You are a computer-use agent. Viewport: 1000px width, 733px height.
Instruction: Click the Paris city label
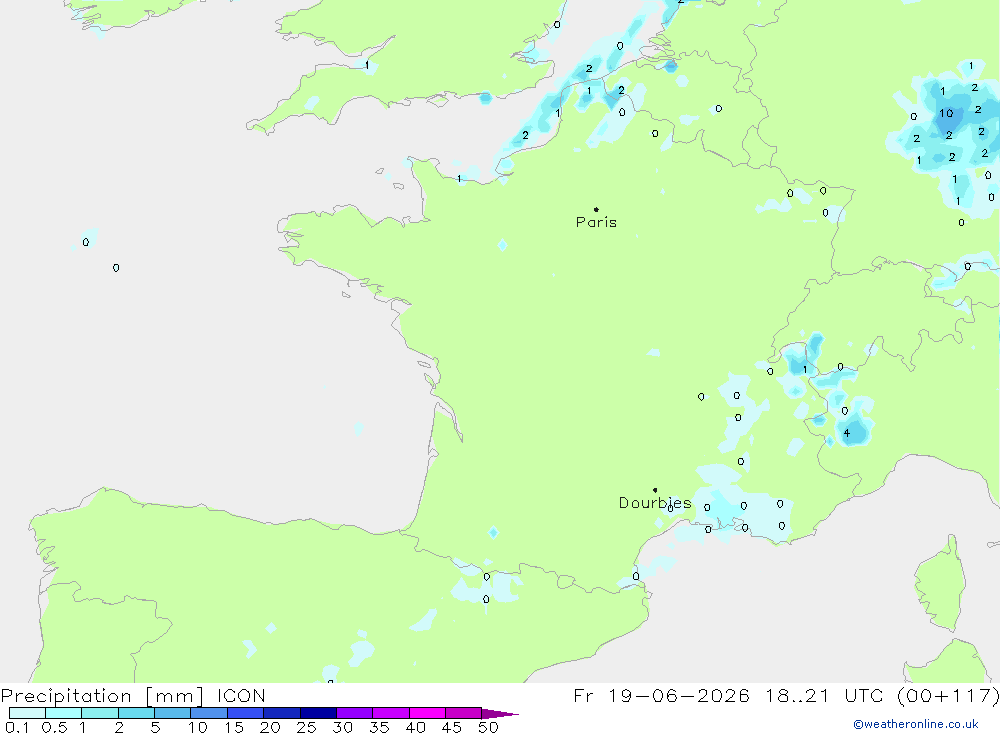point(596,222)
